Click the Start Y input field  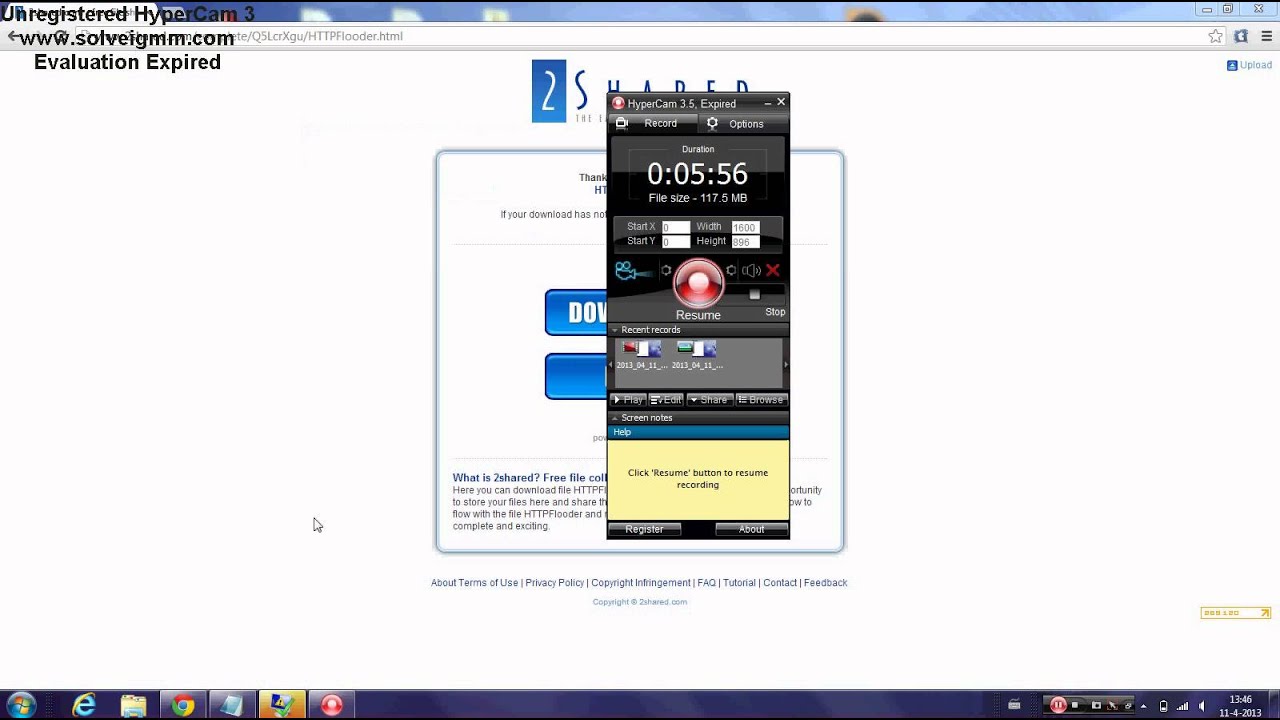(676, 242)
